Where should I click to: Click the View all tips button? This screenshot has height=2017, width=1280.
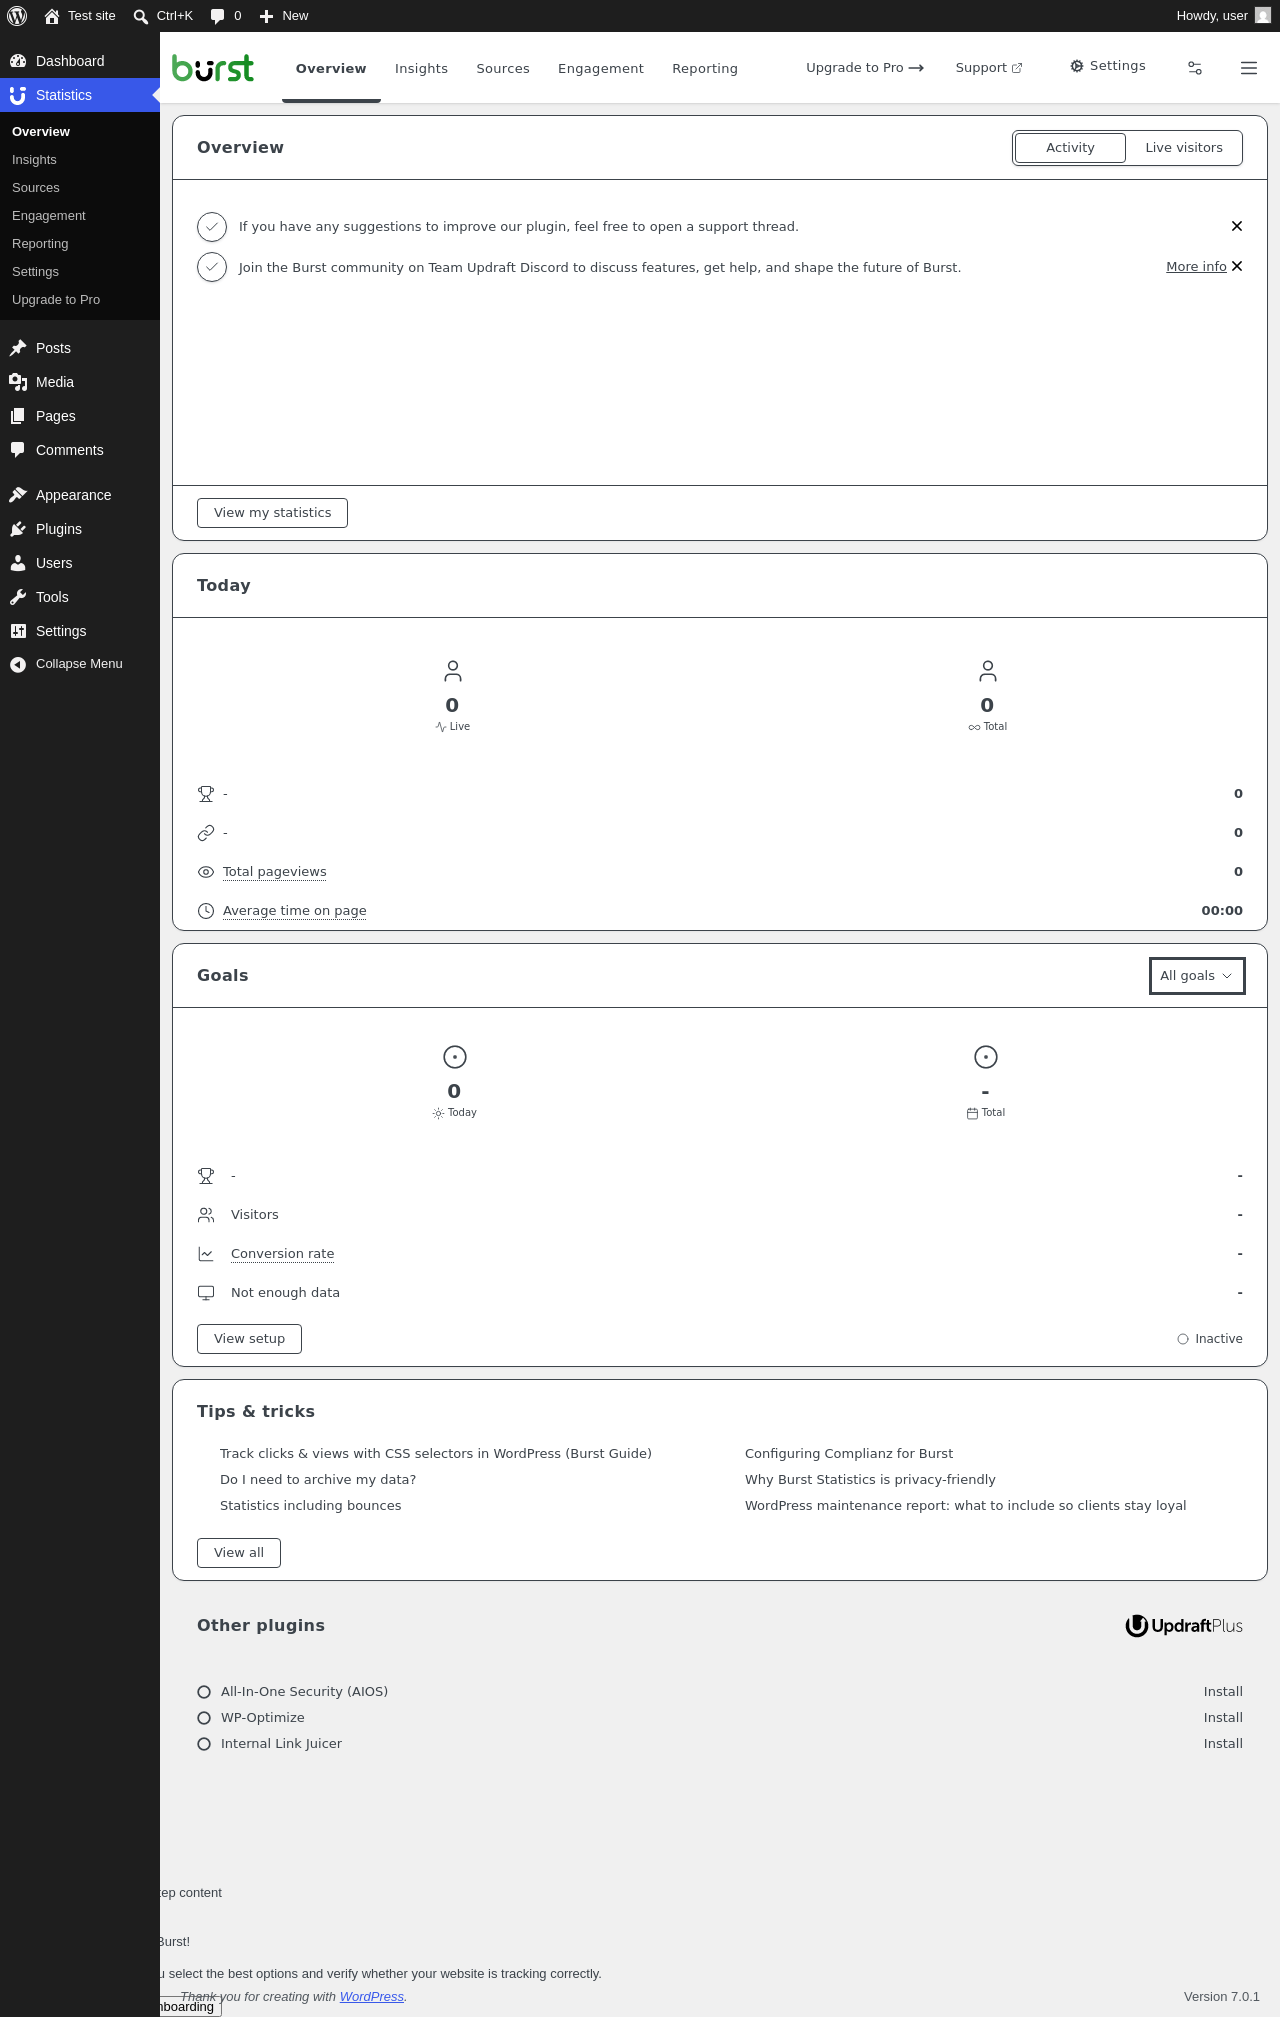[x=239, y=1553]
